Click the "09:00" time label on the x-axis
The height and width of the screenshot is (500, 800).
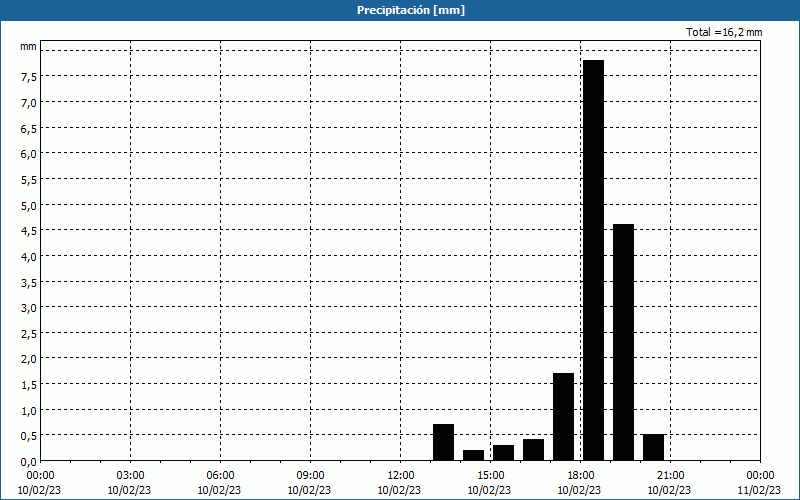[311, 476]
